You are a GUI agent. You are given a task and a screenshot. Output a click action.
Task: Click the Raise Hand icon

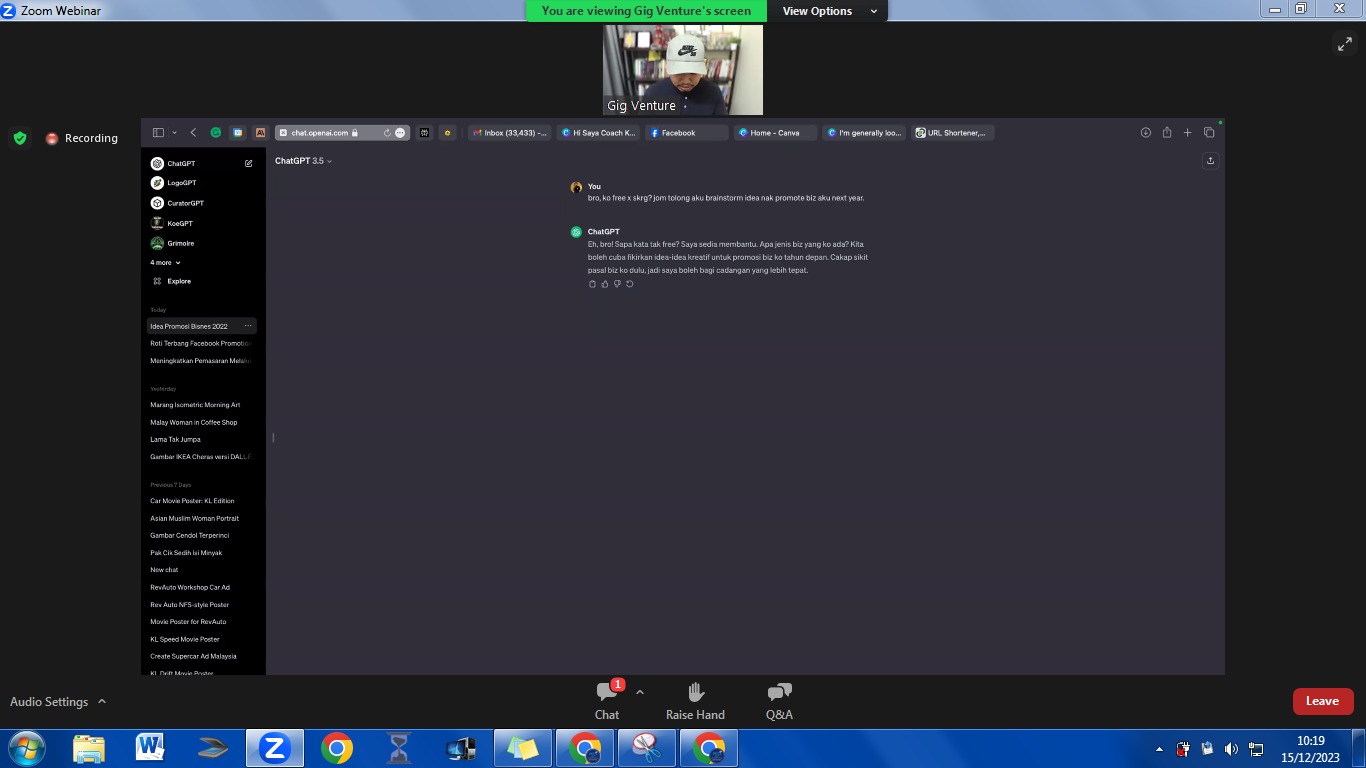(695, 699)
